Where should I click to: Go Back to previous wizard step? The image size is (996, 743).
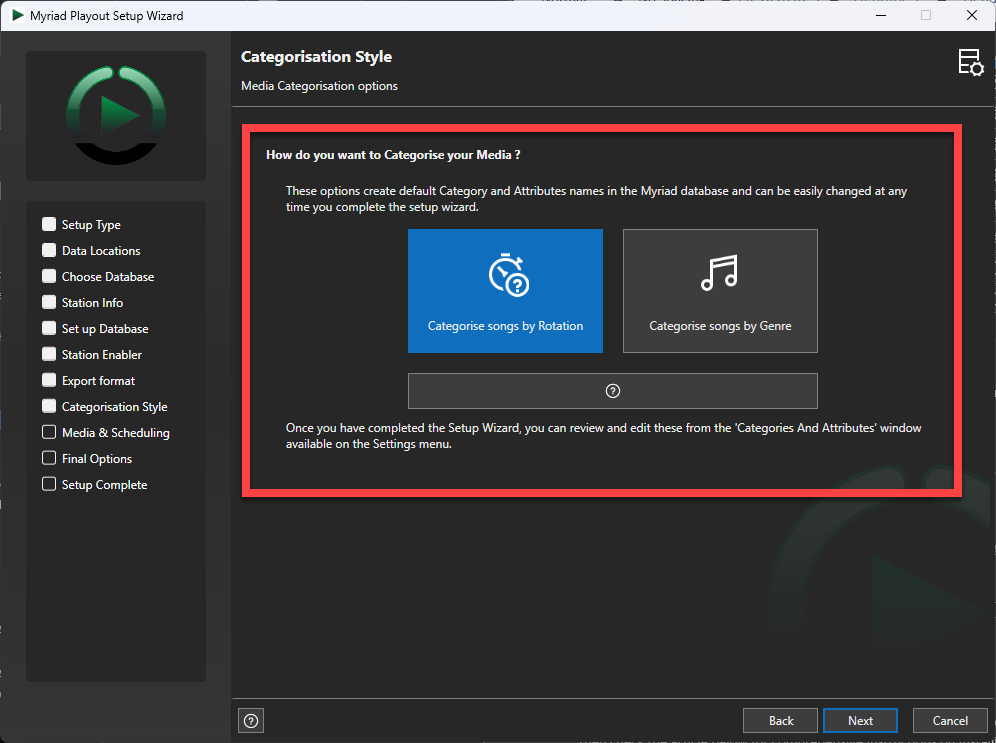(x=781, y=721)
